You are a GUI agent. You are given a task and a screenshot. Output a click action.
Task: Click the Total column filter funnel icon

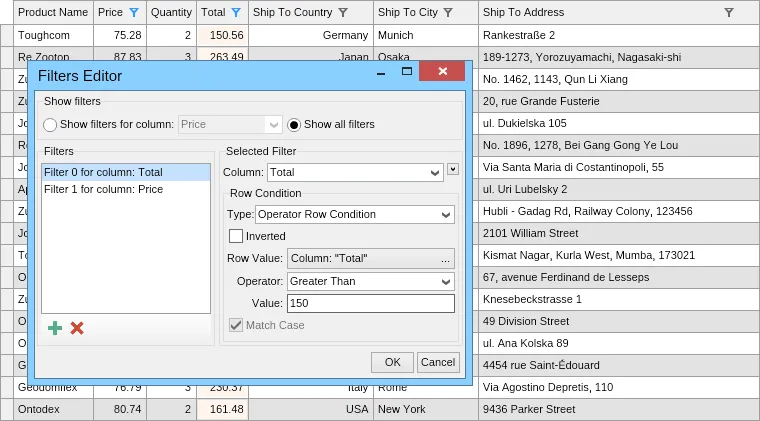coord(236,13)
